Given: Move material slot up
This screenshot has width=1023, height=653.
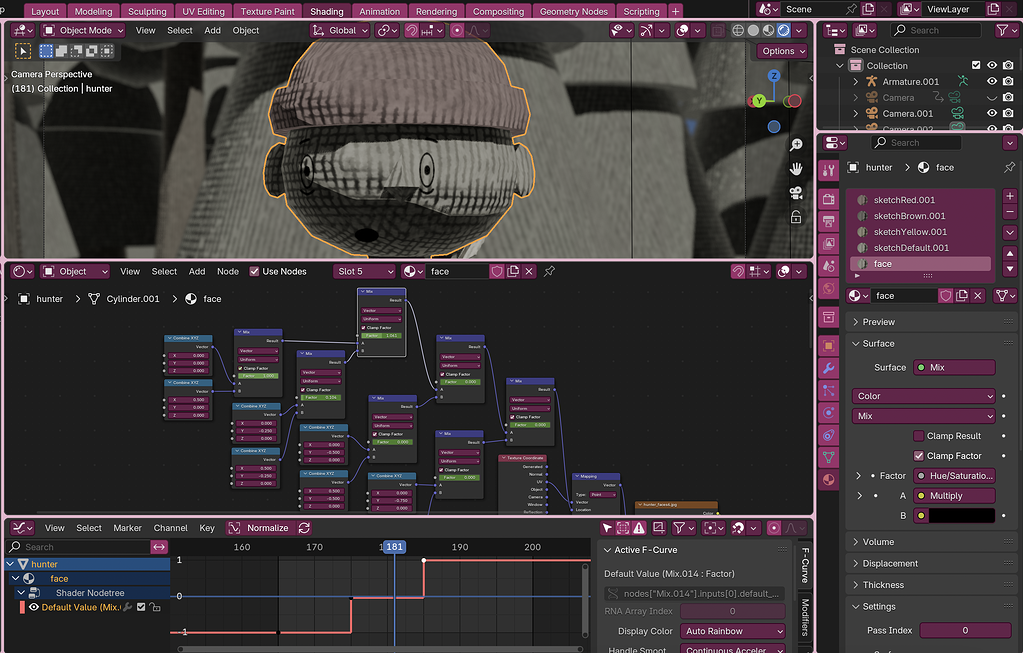Looking at the screenshot, I should click(x=1010, y=253).
